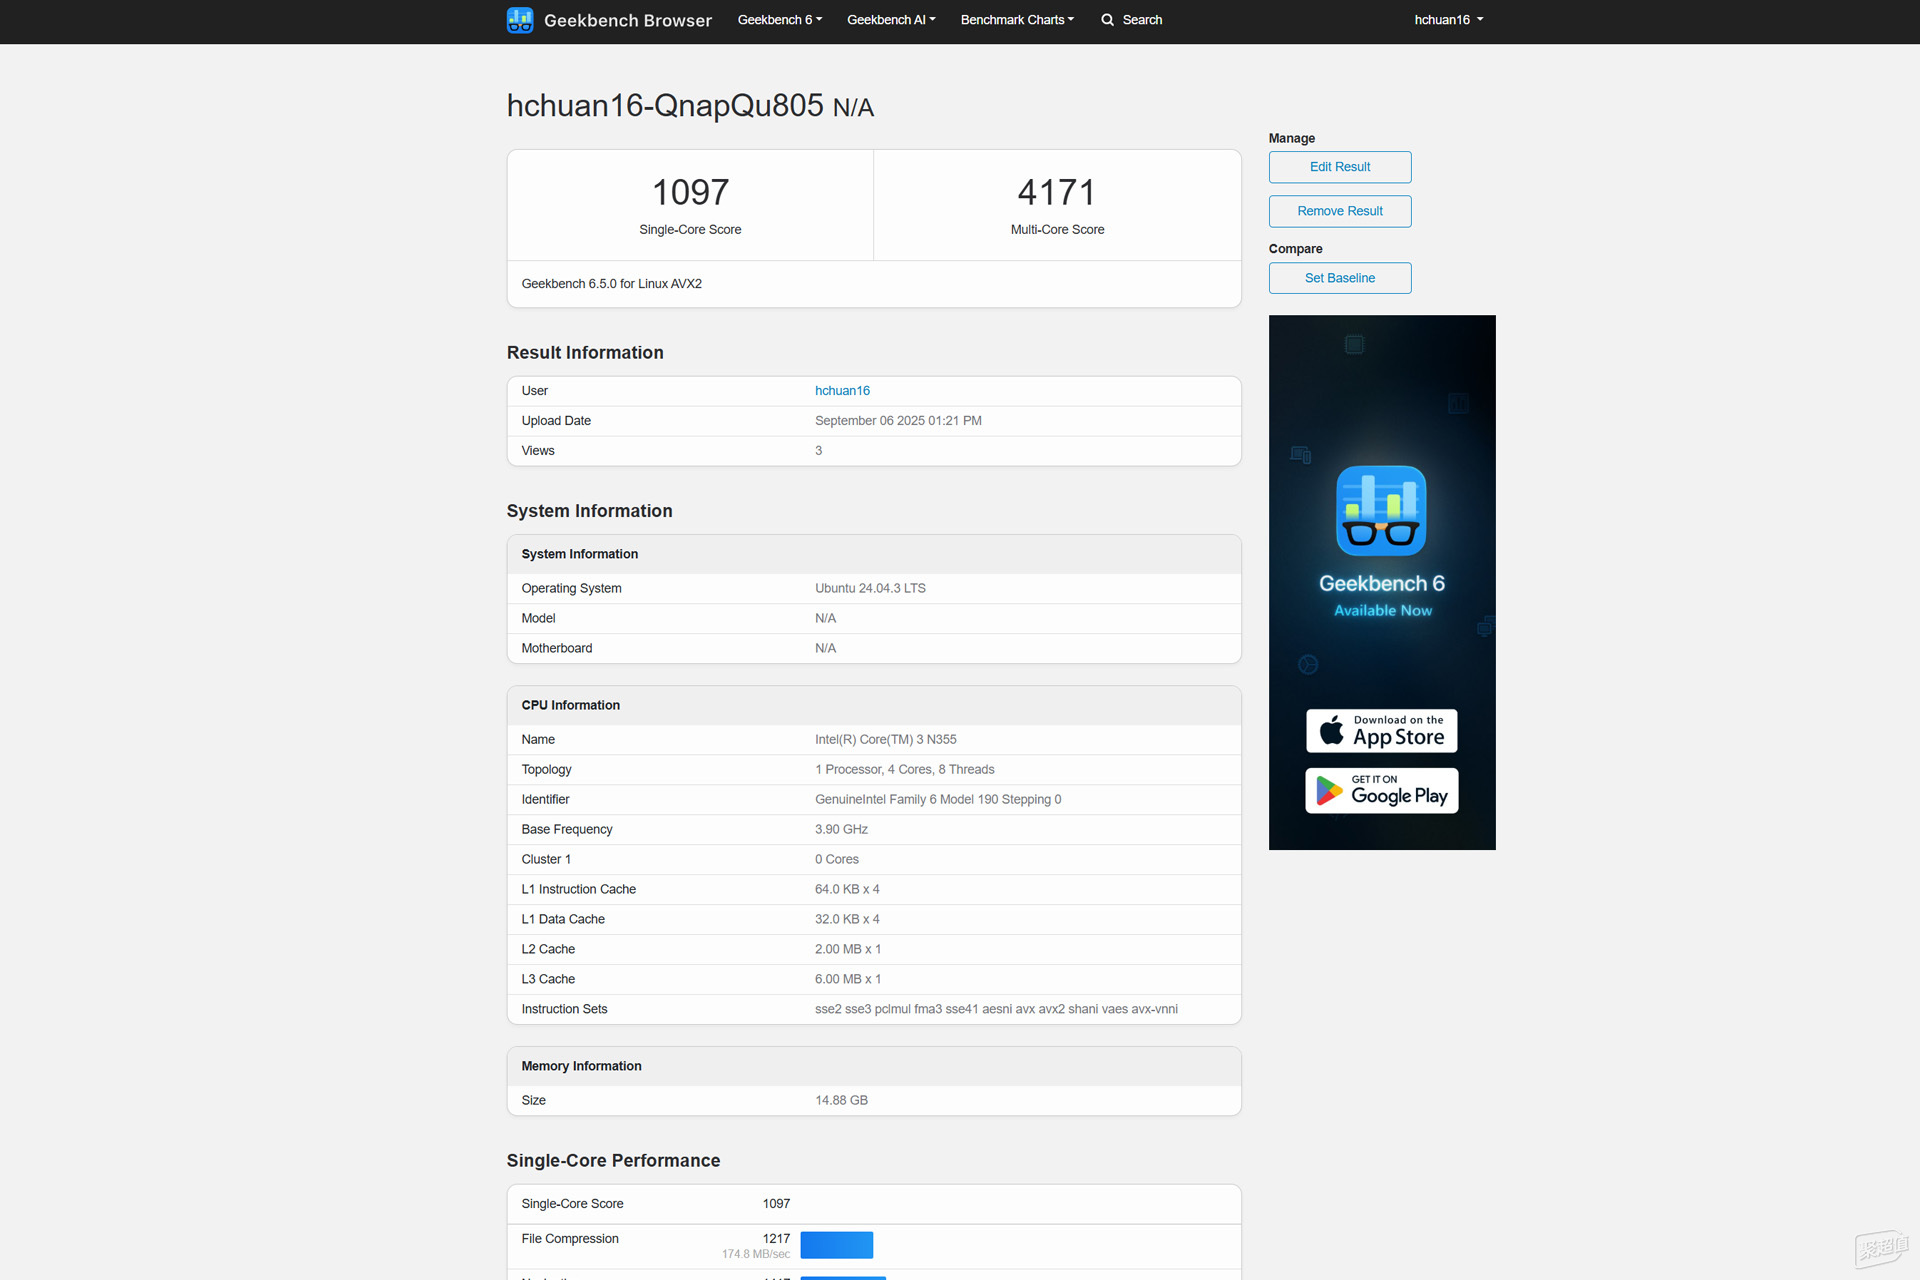Click the 32.0 KB x 4 data cache value
Viewport: 1920px width, 1280px height.
pos(847,920)
